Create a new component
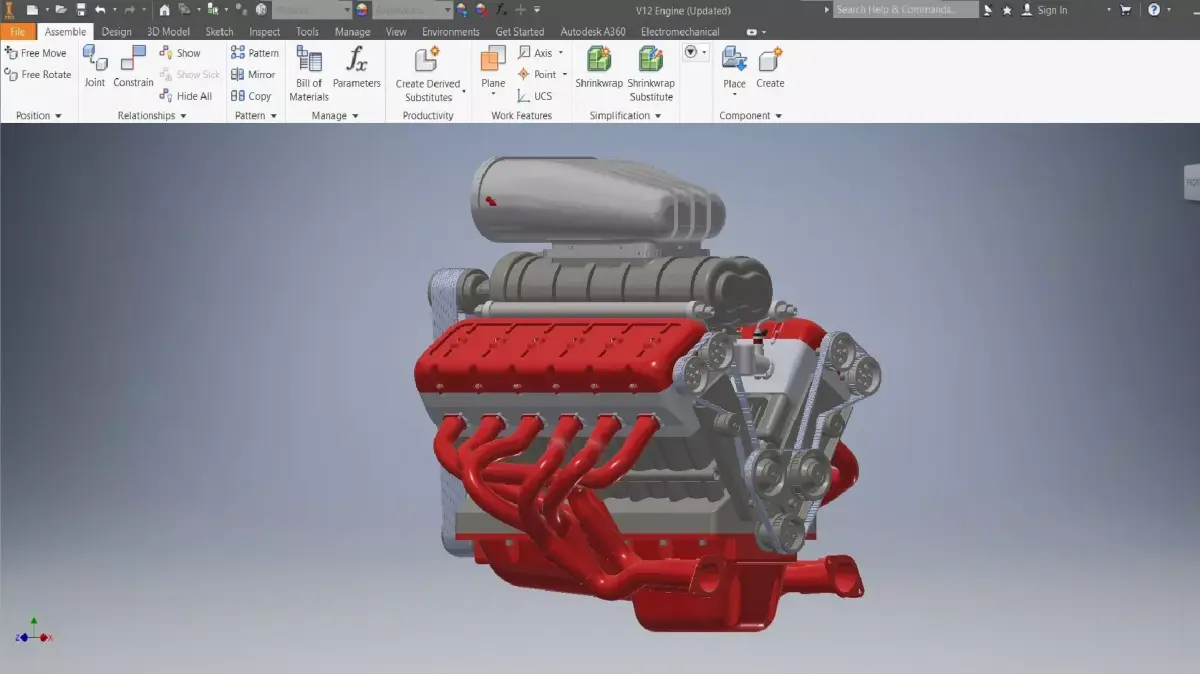The width and height of the screenshot is (1200, 674). tap(770, 67)
